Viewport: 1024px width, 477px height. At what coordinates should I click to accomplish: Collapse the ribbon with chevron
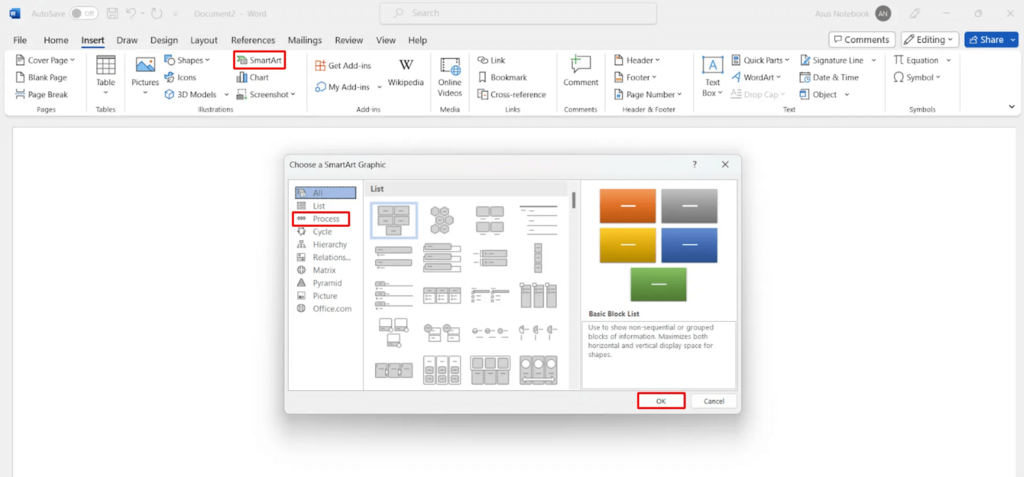[x=1012, y=107]
